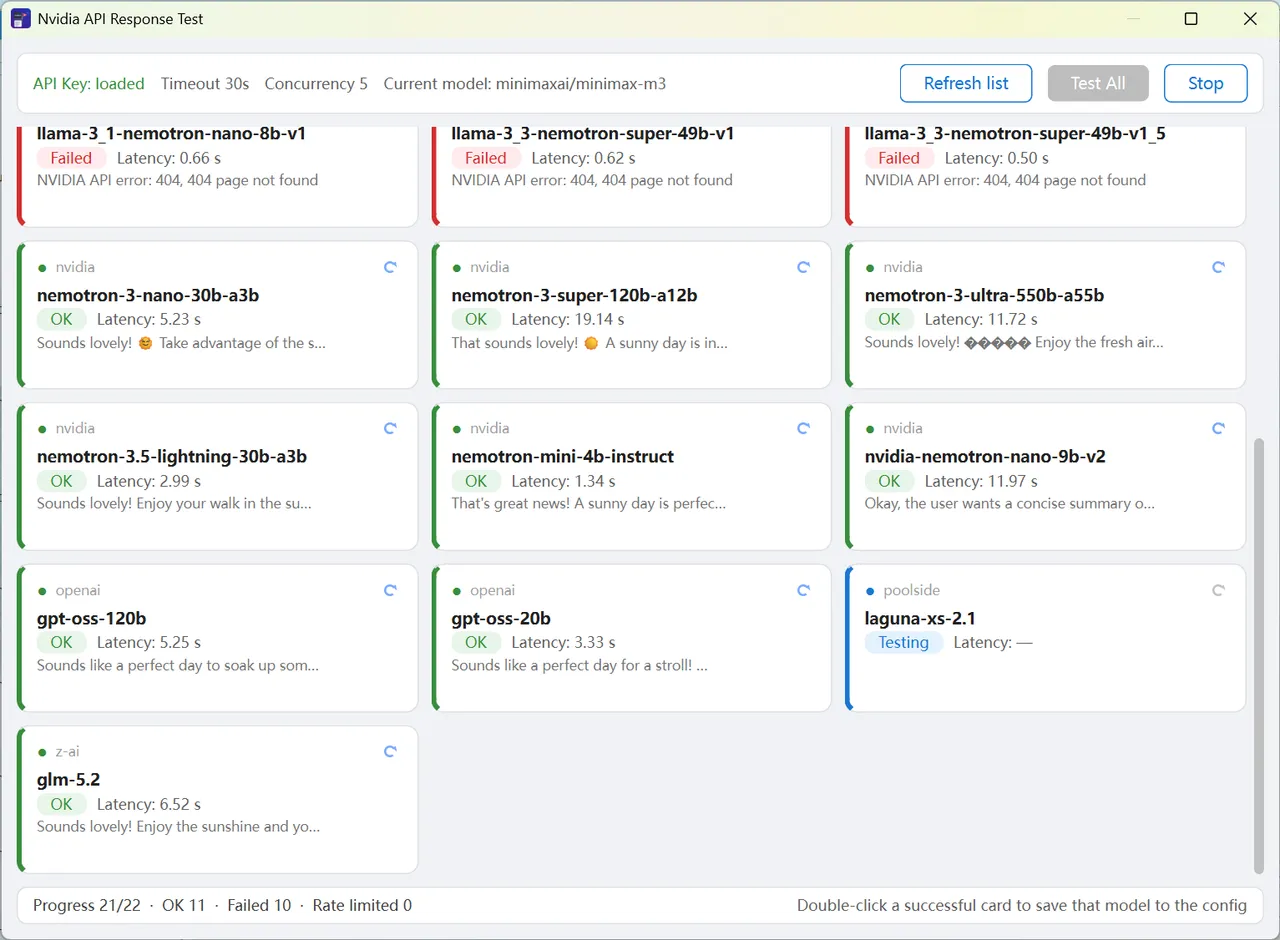This screenshot has width=1280, height=940.
Task: Click Failed badge on llama-3_1-nemotron-nano-8b-v1
Action: 71,158
